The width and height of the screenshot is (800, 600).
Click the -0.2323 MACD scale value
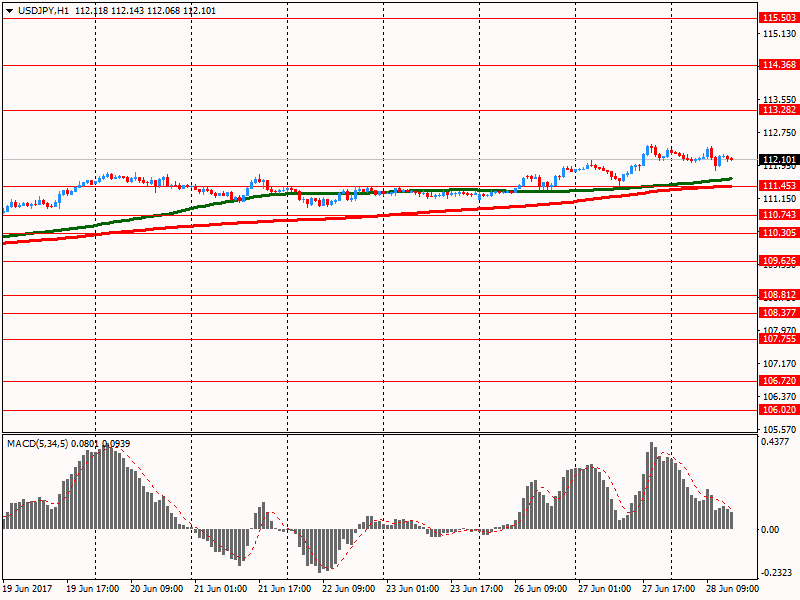coord(778,573)
